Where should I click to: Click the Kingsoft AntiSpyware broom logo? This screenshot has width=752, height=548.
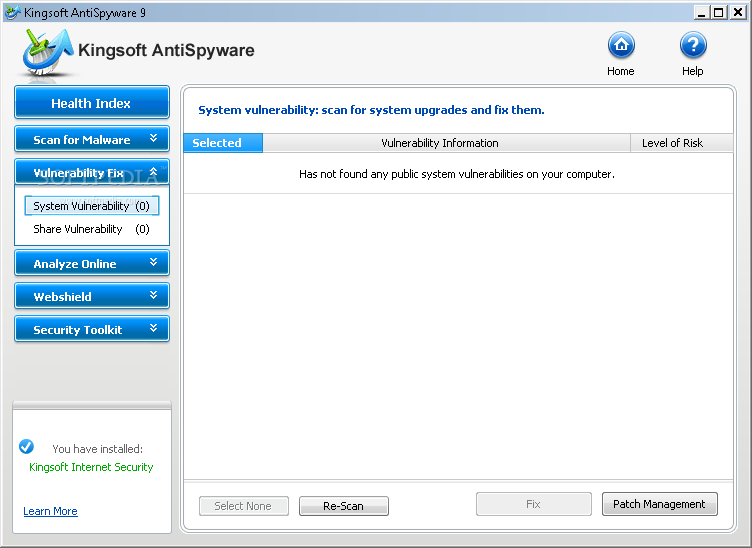pyautogui.click(x=47, y=52)
